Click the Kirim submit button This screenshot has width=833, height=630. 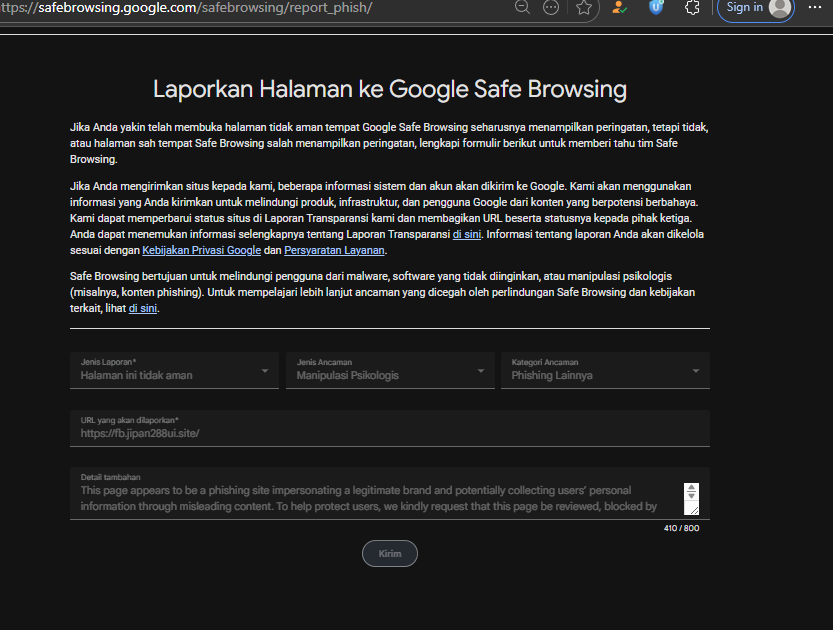click(x=390, y=554)
